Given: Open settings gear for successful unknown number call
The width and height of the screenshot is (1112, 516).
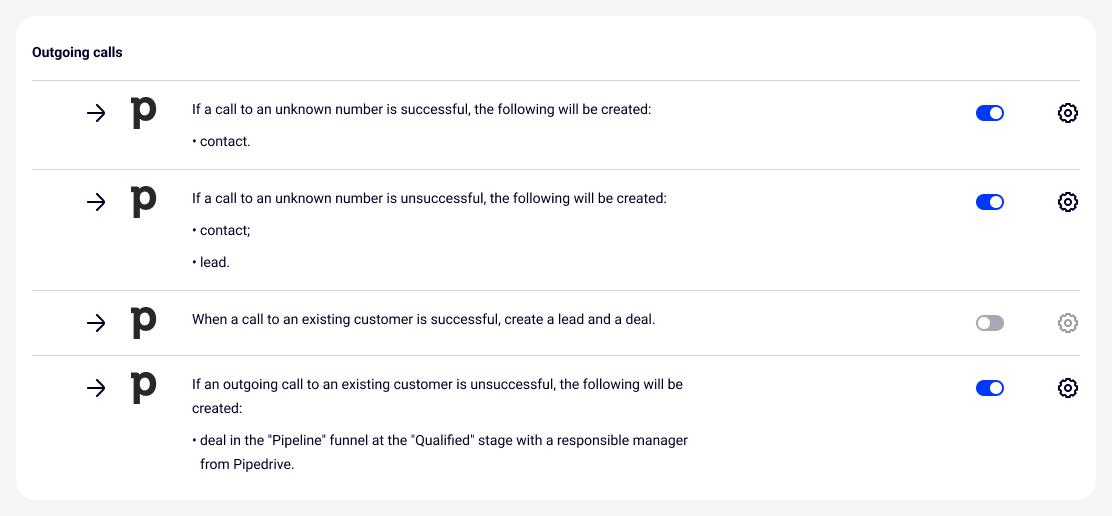Looking at the screenshot, I should pos(1067,113).
